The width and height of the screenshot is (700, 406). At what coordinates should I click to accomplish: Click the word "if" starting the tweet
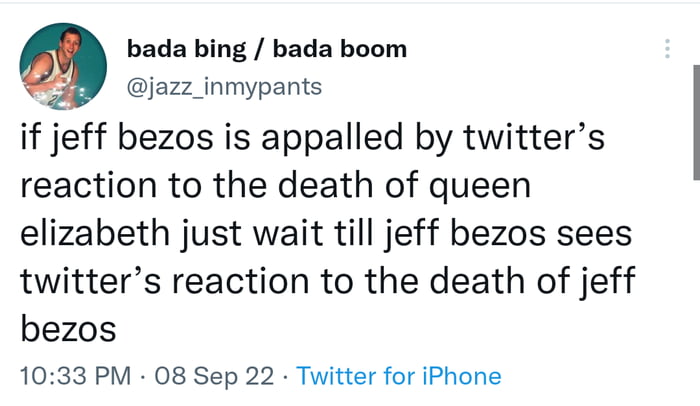[29, 139]
